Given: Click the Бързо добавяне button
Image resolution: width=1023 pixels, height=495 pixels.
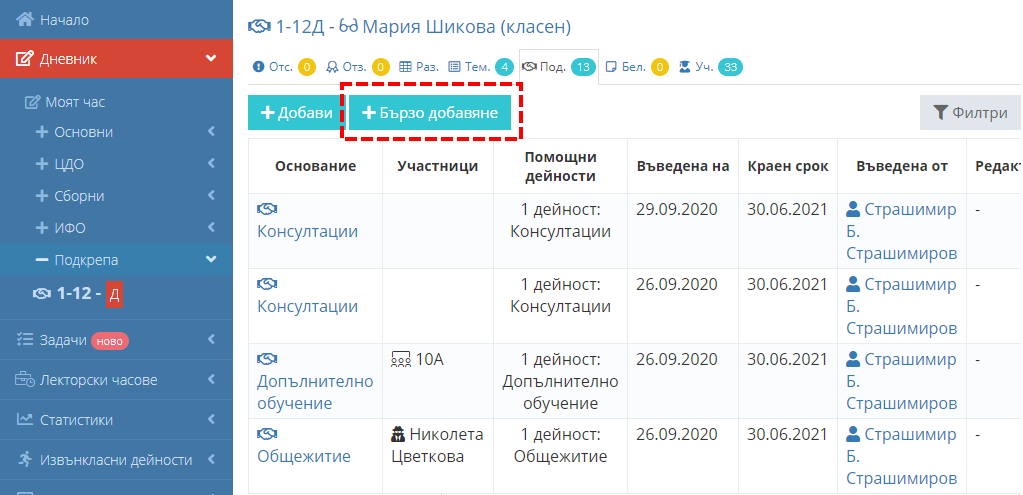Looking at the screenshot, I should coord(430,113).
